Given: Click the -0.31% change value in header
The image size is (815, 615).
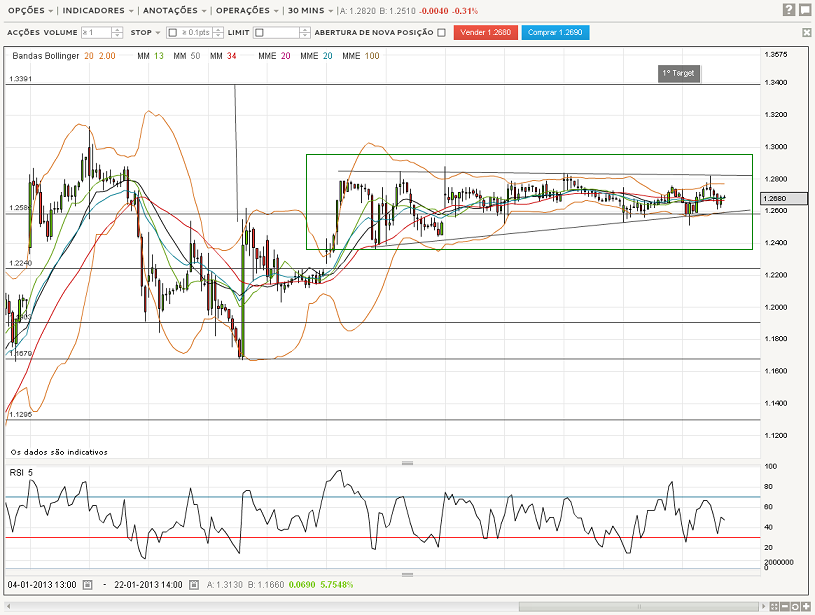Looking at the screenshot, I should click(x=465, y=11).
